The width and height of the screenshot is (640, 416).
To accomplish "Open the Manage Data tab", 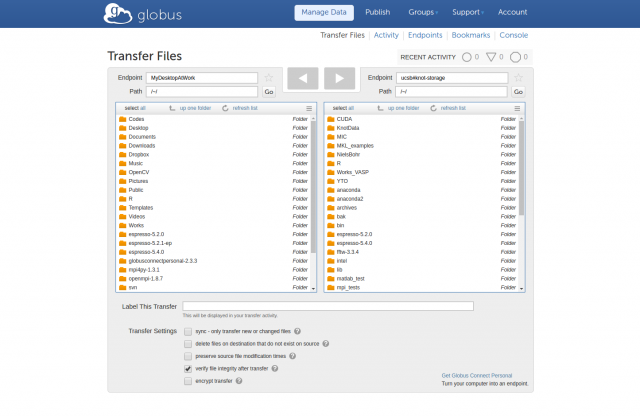I will [324, 12].
